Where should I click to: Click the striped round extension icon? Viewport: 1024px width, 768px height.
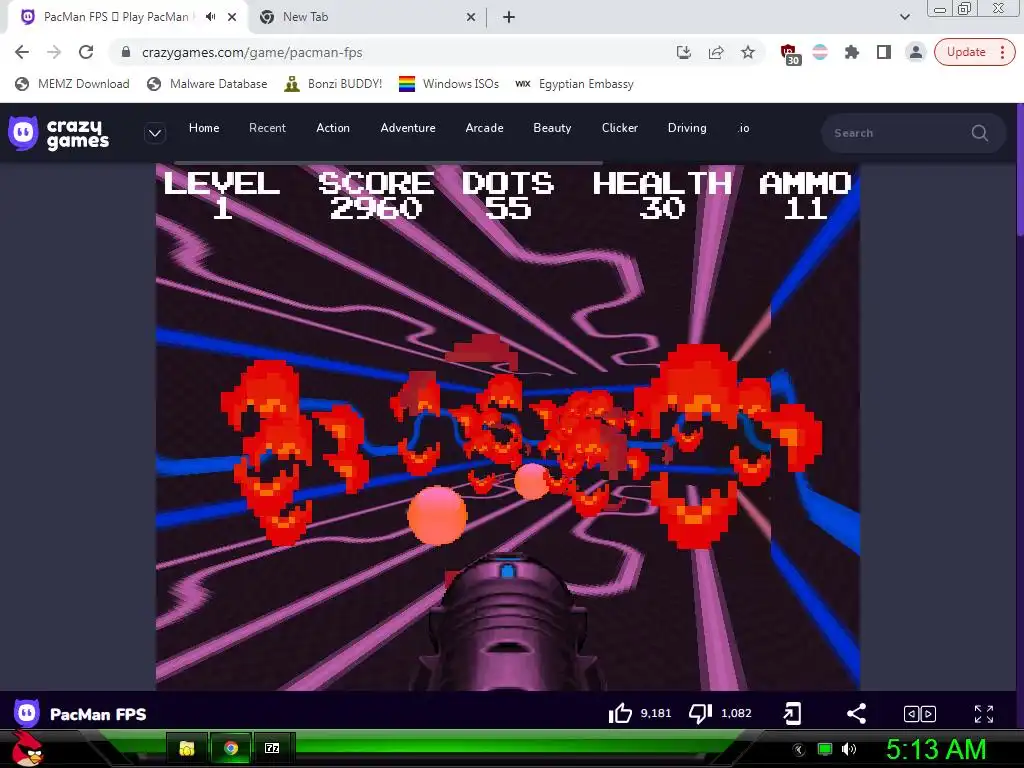coord(820,52)
